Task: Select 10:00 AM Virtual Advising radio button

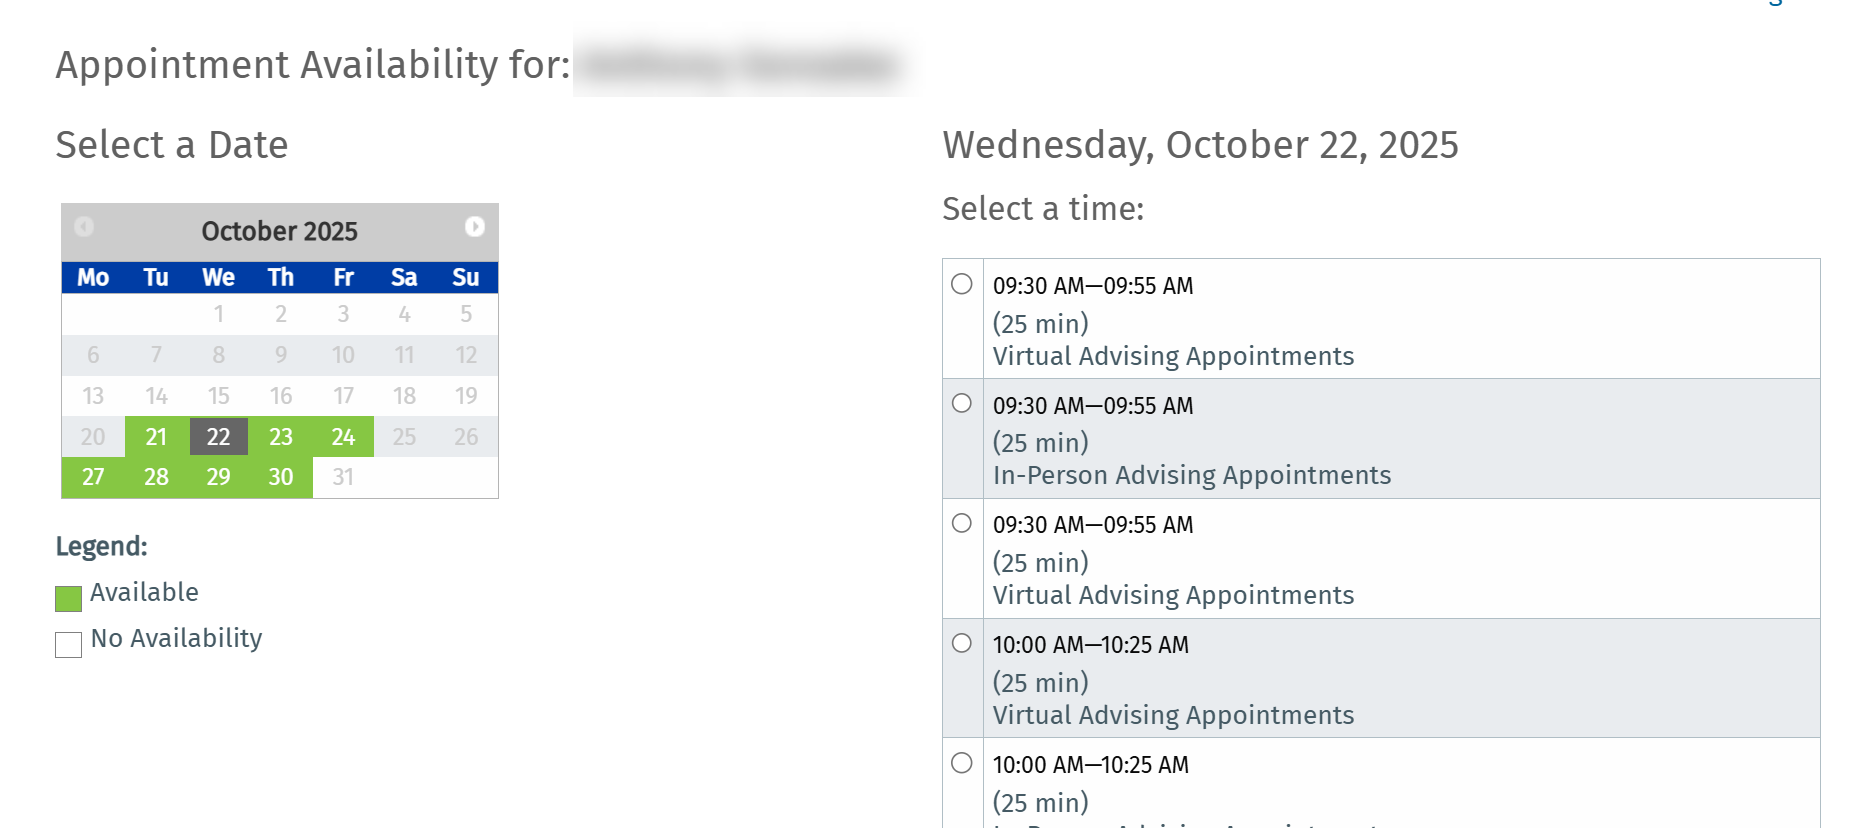Action: 962,643
